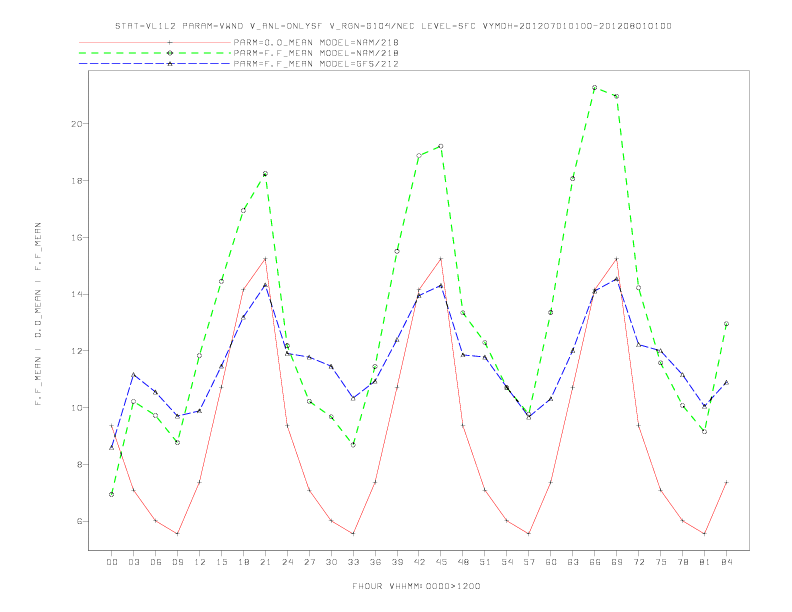Click the x-axis title FHOUR VHHMM=0000>1200
Image resolution: width=792 pixels, height=612 pixels.
pyautogui.click(x=416, y=586)
